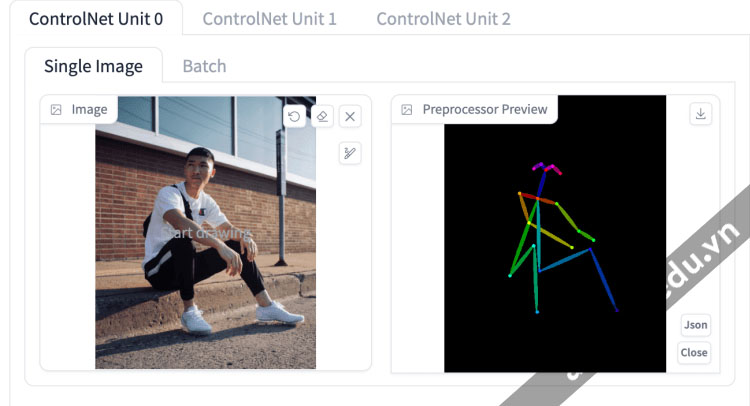This screenshot has width=750, height=406.
Task: Open the brush size pen tool
Action: (350, 153)
